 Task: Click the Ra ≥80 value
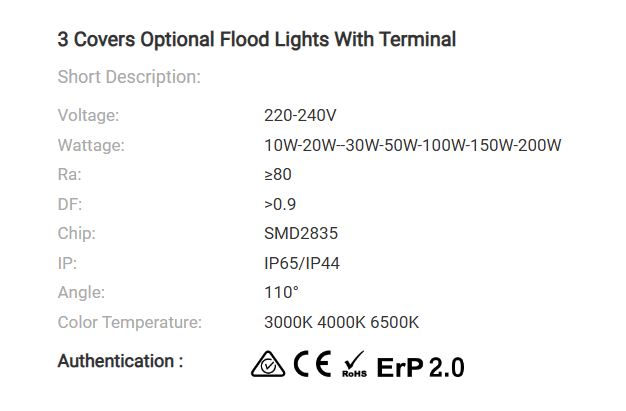pos(278,175)
